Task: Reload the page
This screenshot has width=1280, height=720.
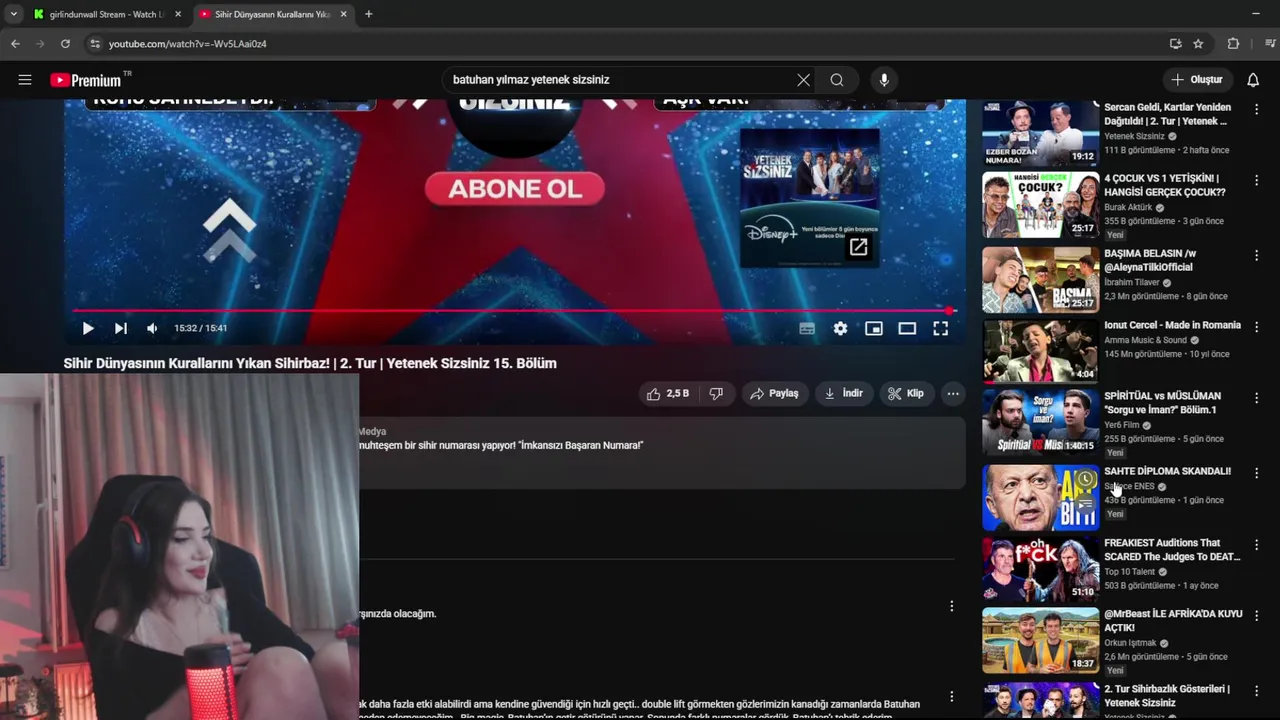Action: click(65, 44)
